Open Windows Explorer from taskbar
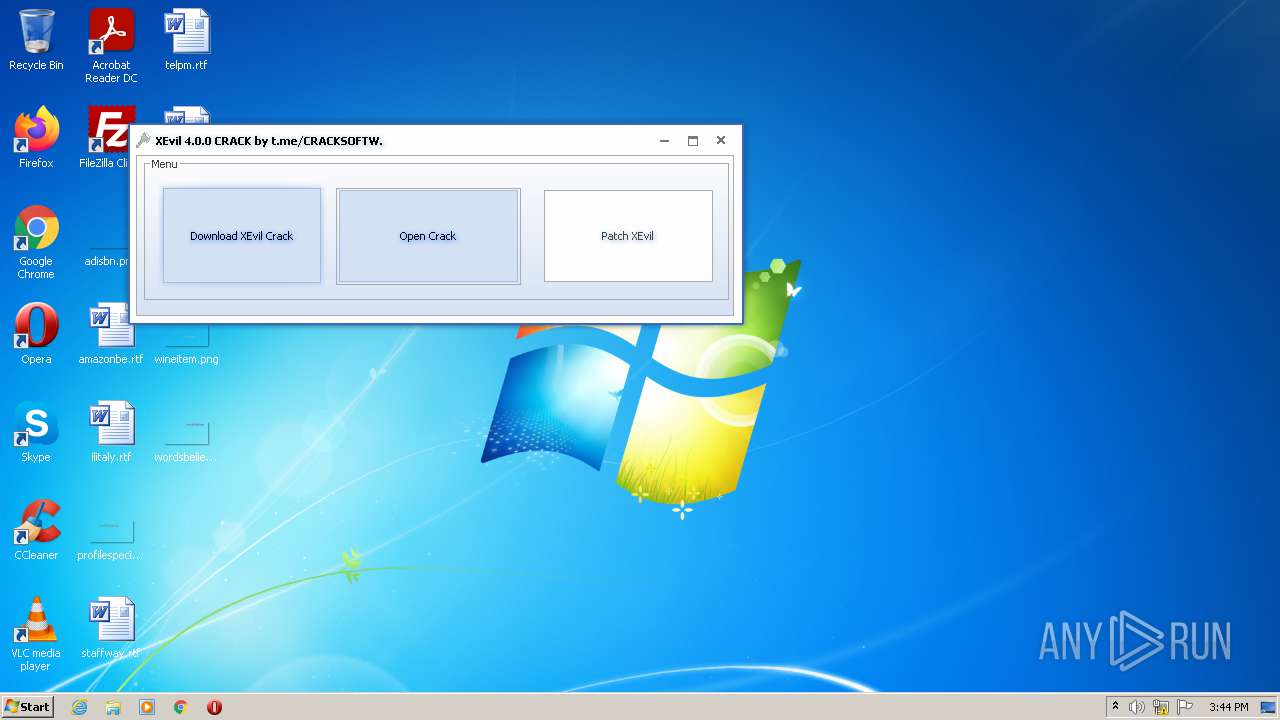This screenshot has width=1280, height=720. (113, 707)
